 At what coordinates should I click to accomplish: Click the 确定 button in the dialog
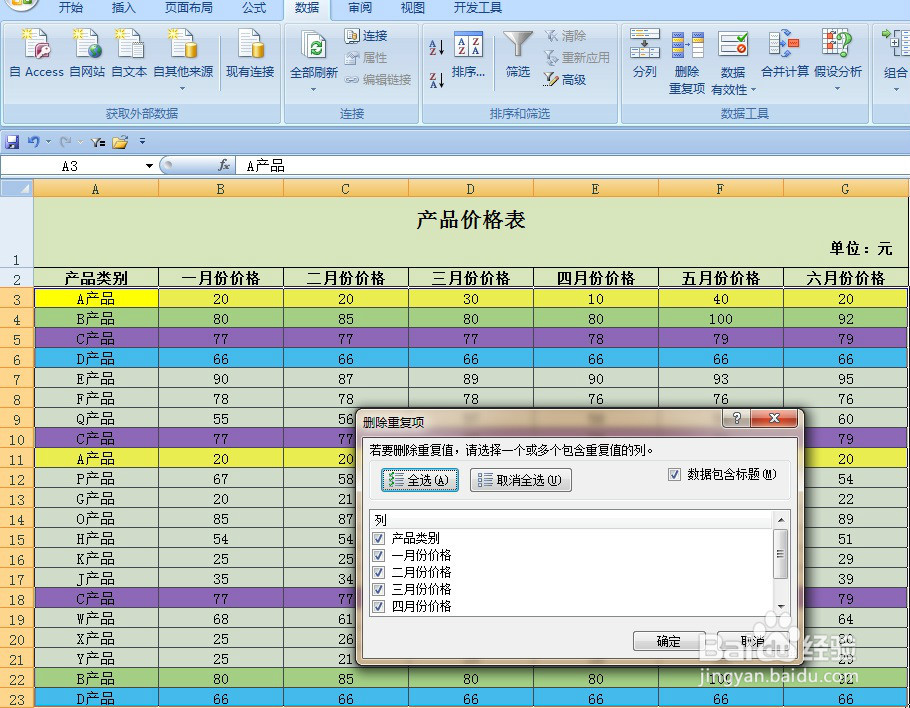pyautogui.click(x=667, y=642)
